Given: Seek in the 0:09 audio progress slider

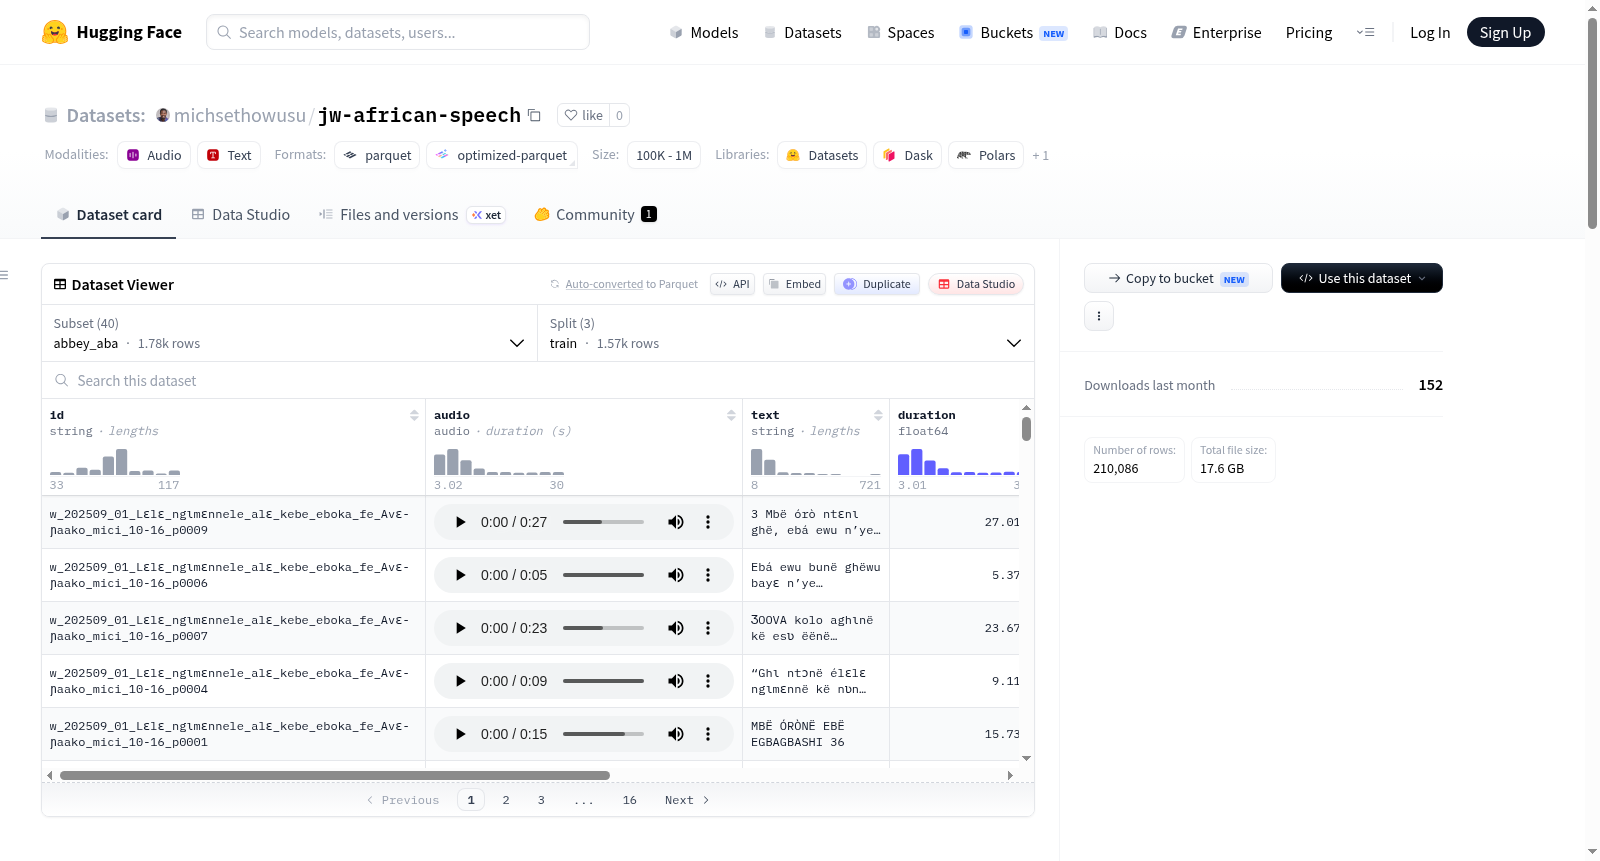Looking at the screenshot, I should [603, 681].
